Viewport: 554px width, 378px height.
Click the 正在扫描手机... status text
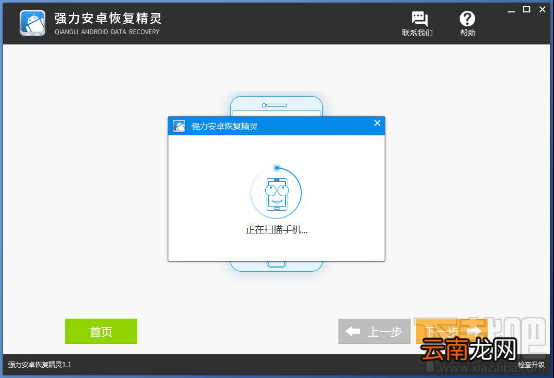(276, 230)
